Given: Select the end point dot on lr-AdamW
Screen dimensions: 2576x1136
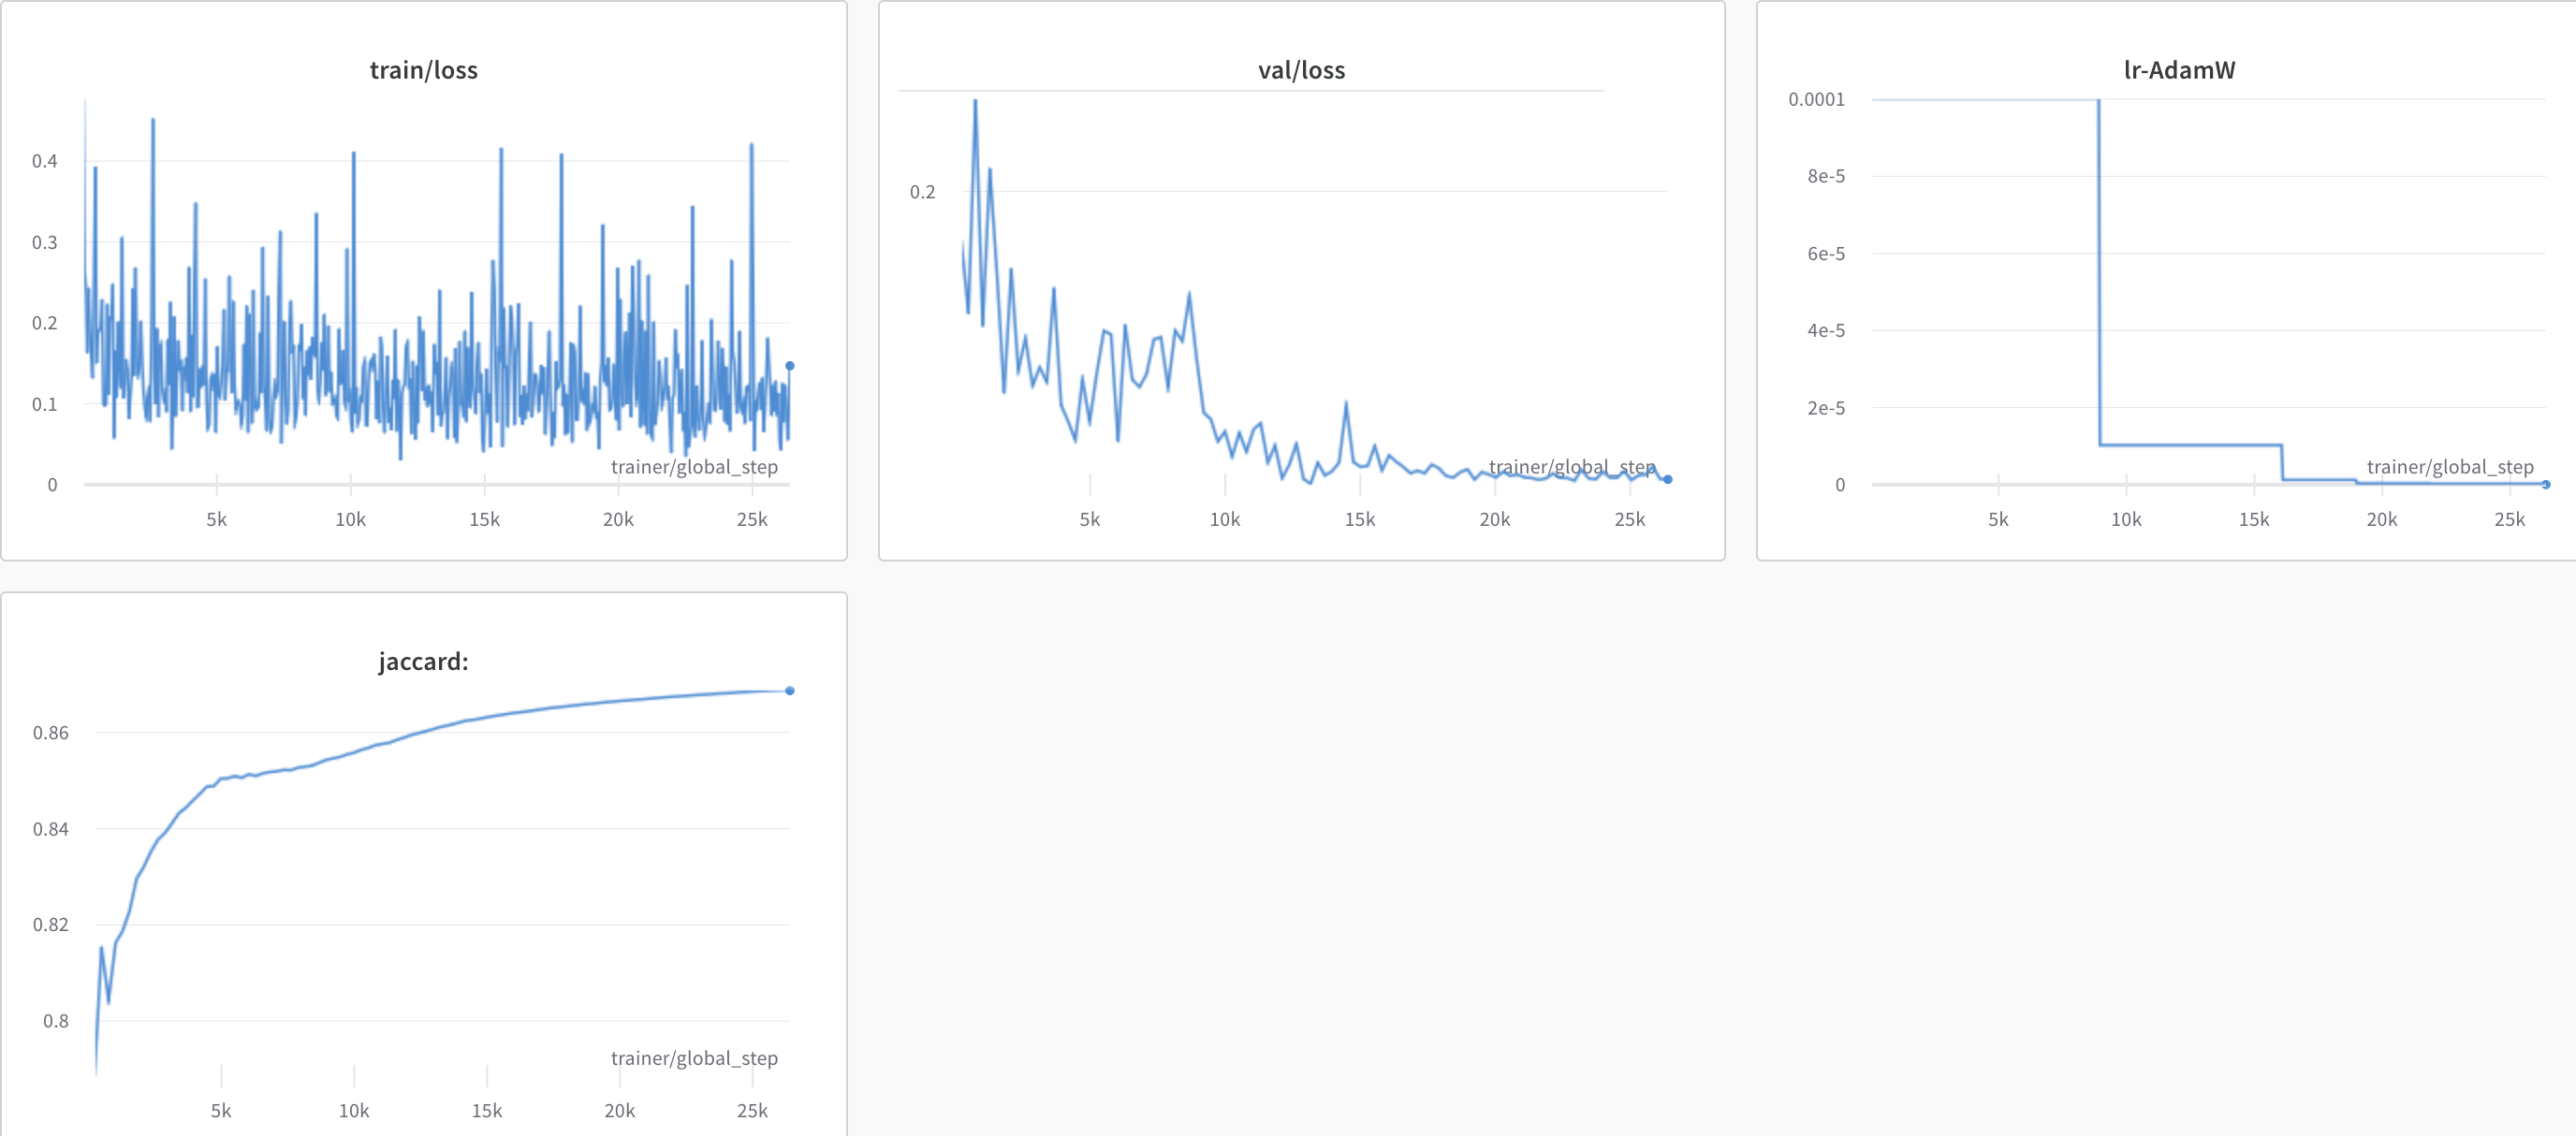Looking at the screenshot, I should 2546,484.
